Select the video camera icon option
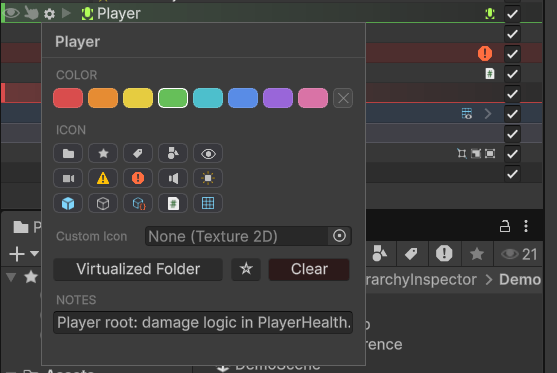557x373 pixels. pyautogui.click(x=68, y=178)
